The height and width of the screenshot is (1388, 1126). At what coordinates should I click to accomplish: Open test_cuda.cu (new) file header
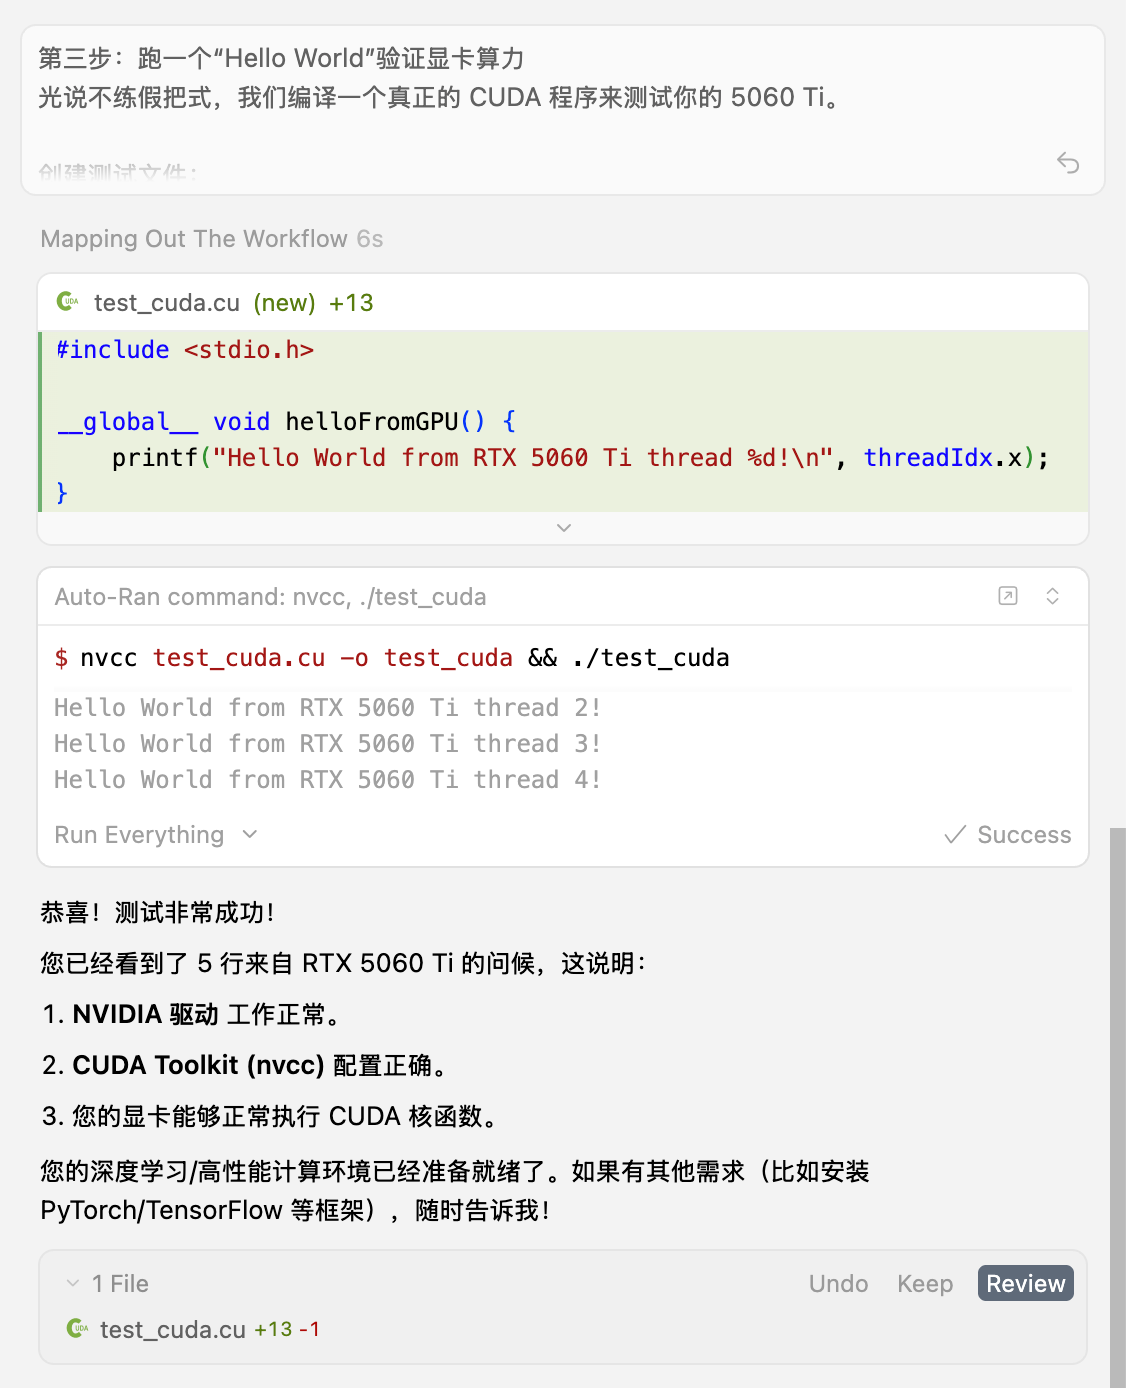(563, 302)
